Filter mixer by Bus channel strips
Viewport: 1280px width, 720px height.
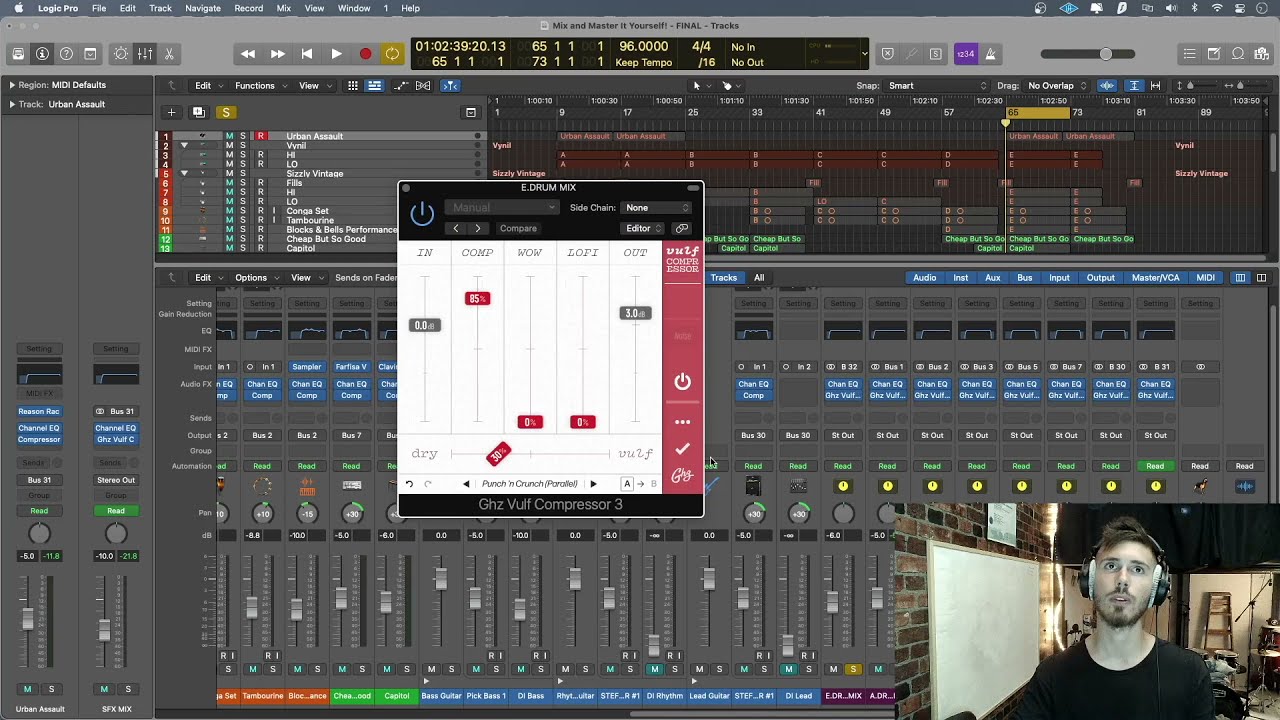click(1025, 278)
